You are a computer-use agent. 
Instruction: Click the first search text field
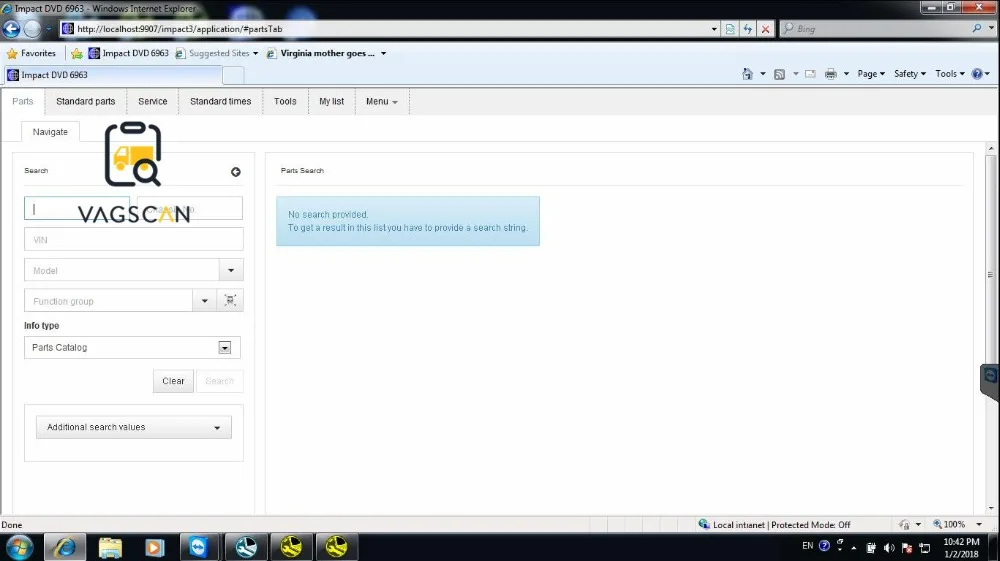click(77, 208)
